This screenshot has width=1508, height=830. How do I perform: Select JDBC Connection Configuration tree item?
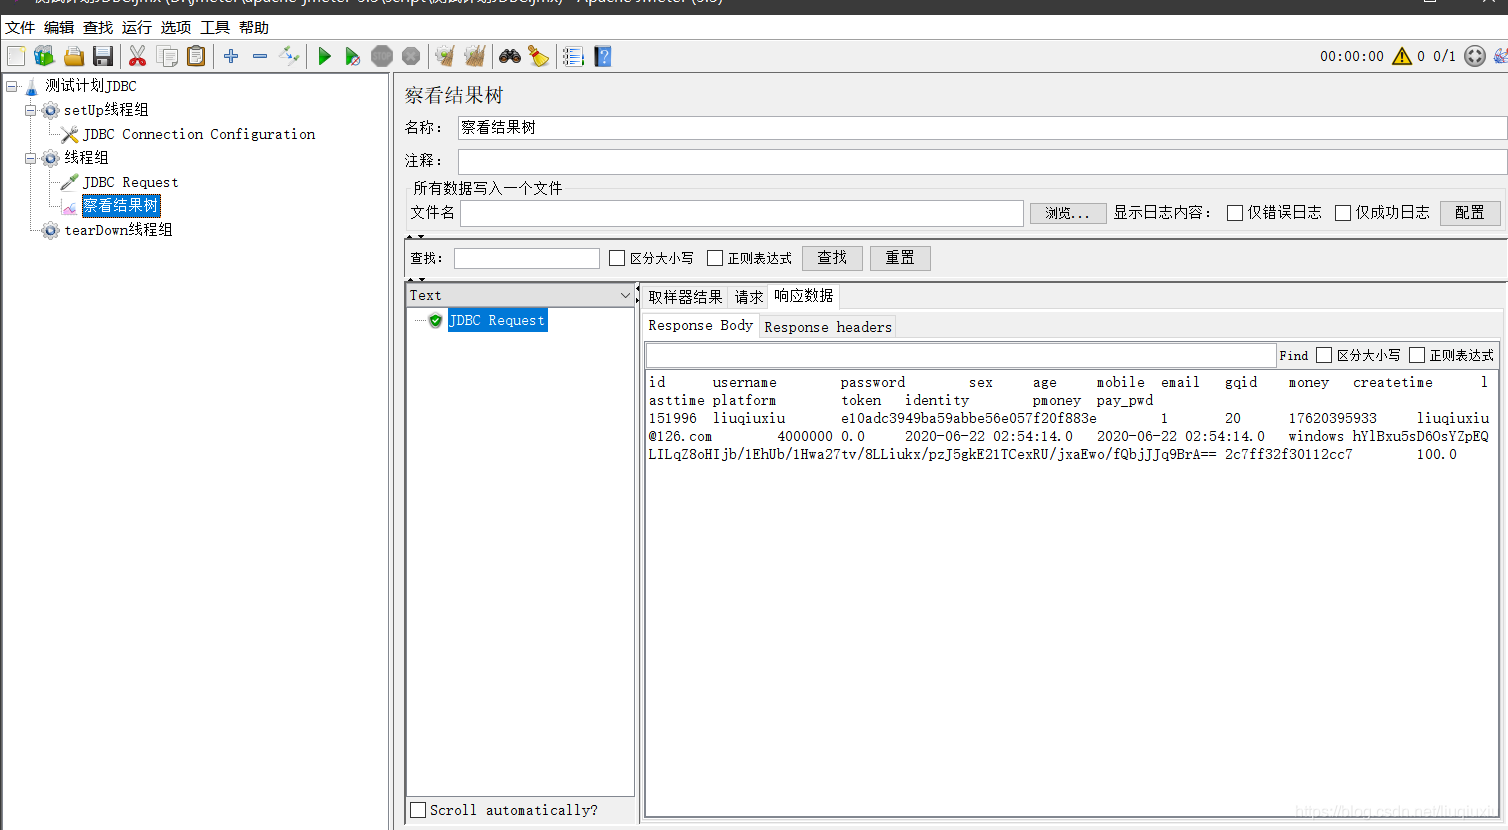click(199, 134)
